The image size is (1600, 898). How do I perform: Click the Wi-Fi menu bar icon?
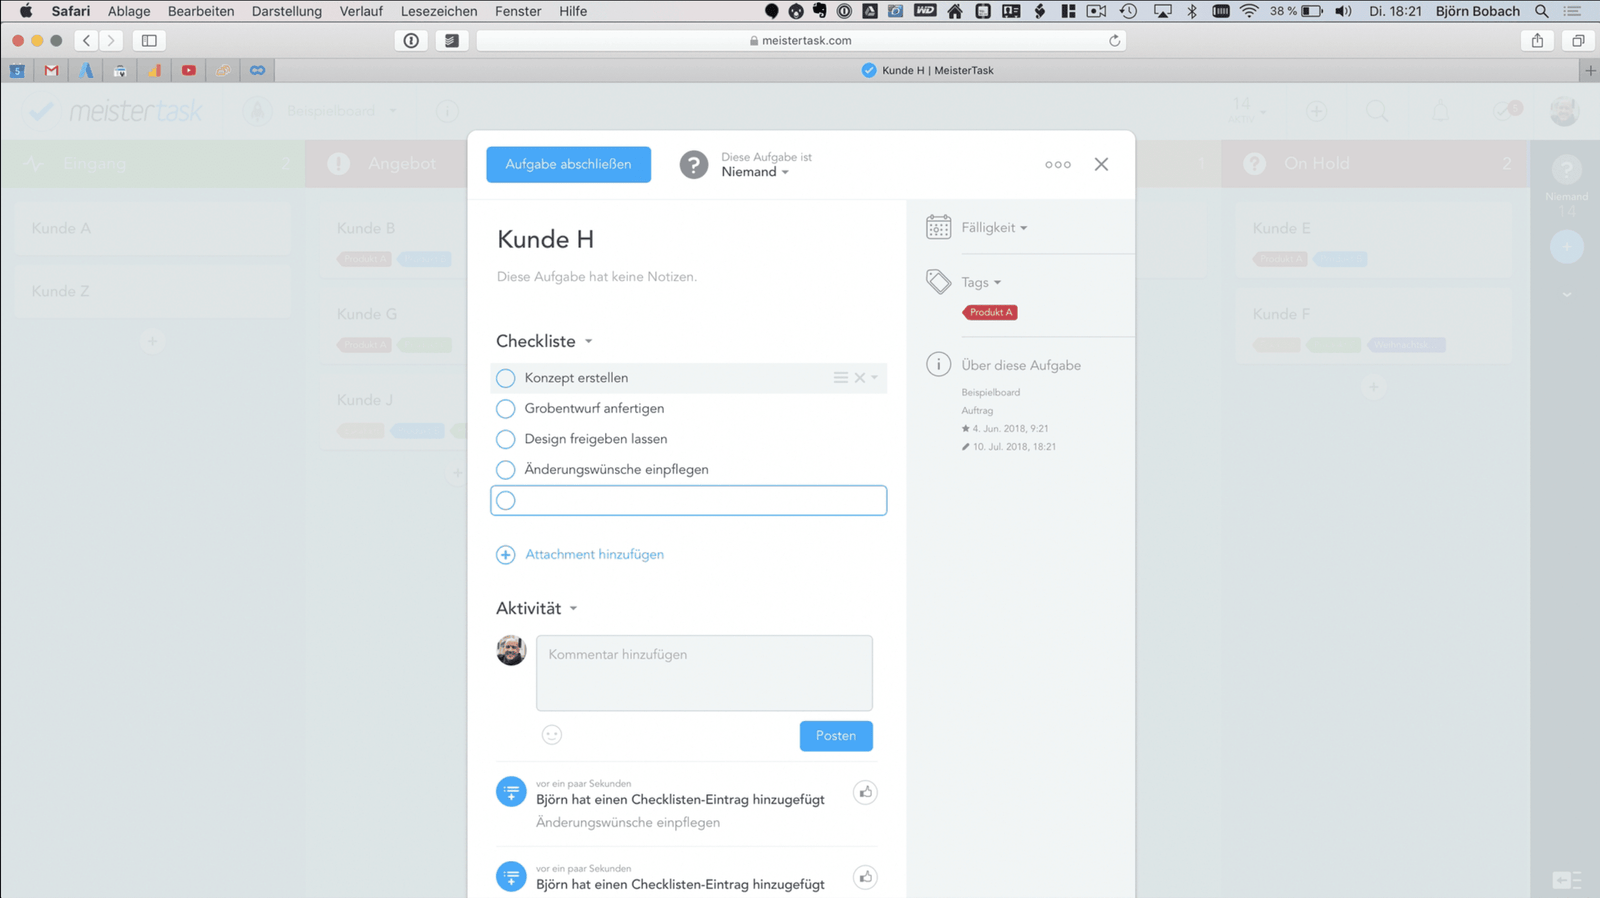point(1249,11)
